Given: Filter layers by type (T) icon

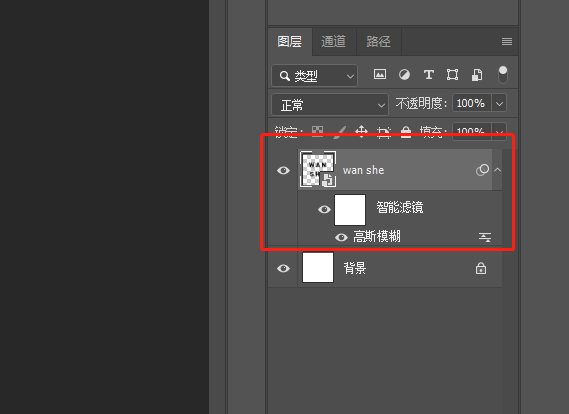Looking at the screenshot, I should 429,75.
